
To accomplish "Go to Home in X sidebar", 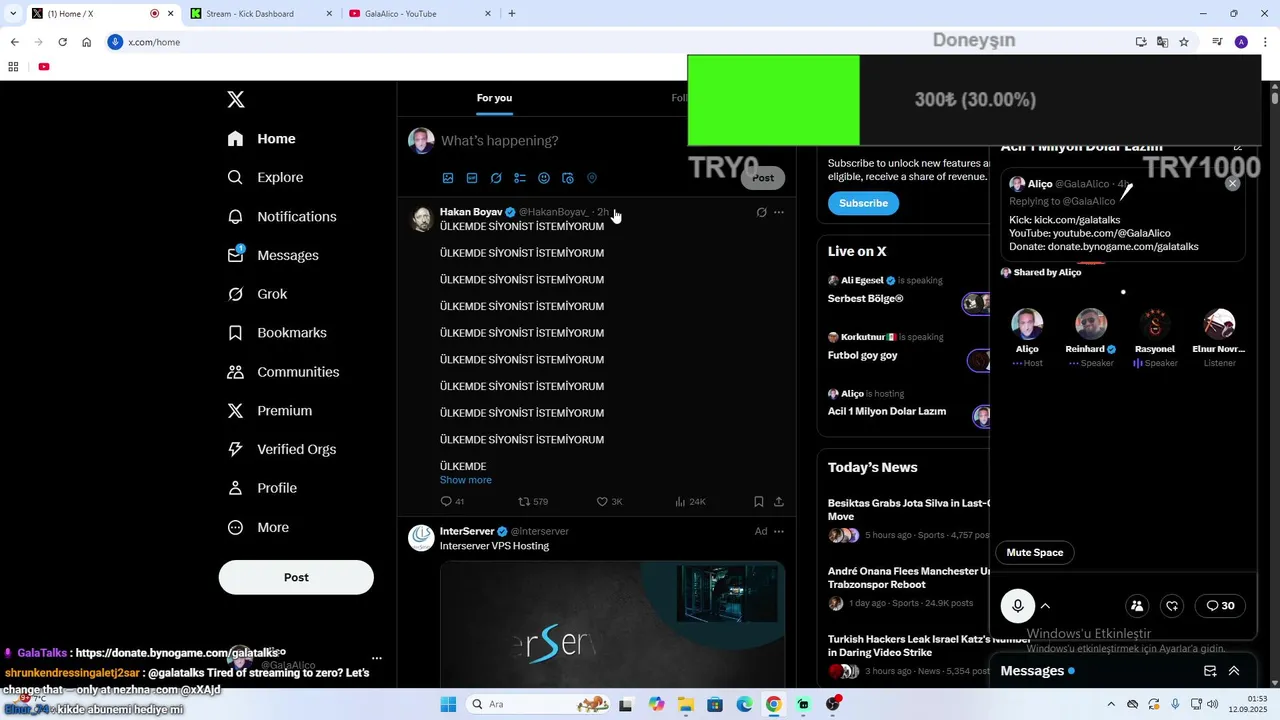I will [261, 139].
